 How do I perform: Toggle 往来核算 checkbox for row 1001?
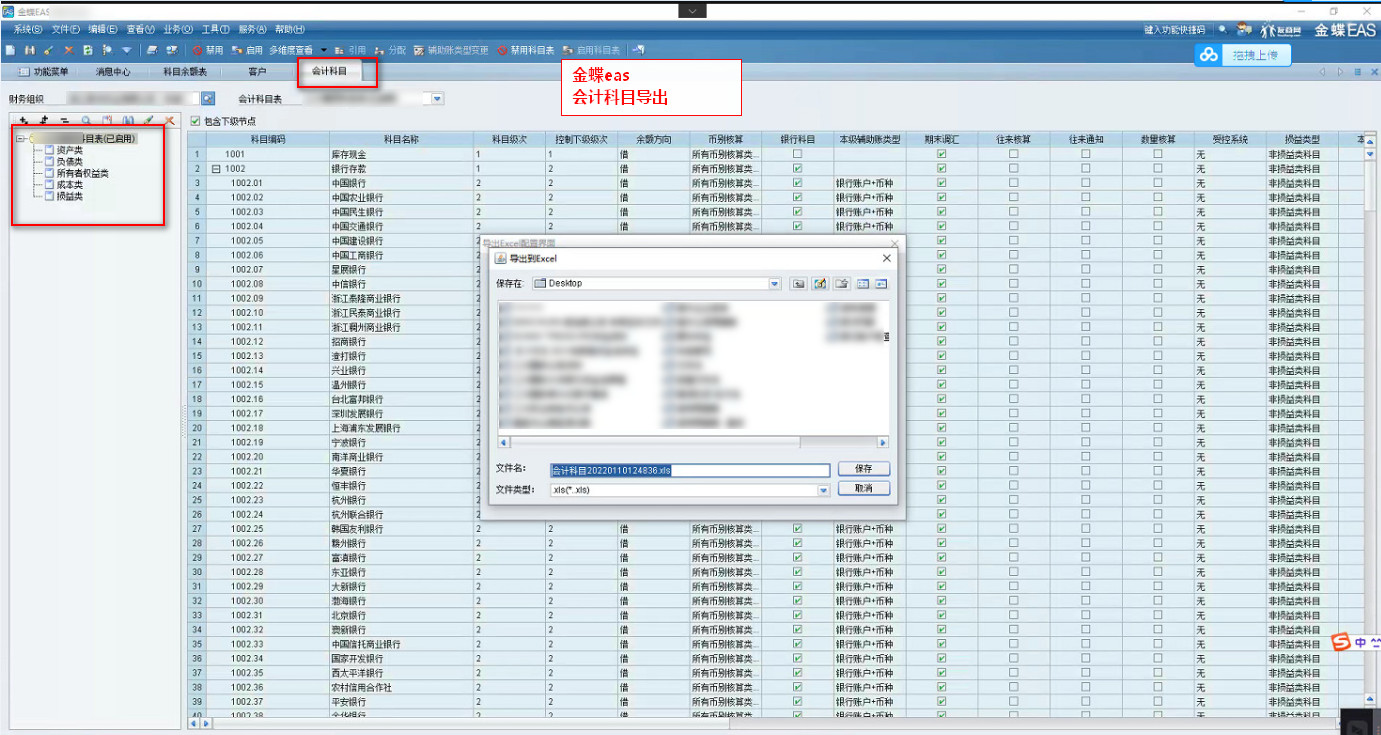coord(1013,155)
